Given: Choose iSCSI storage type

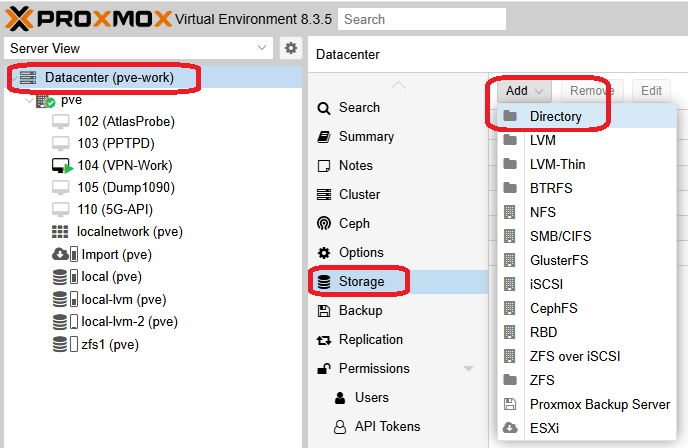Looking at the screenshot, I should (587, 284).
